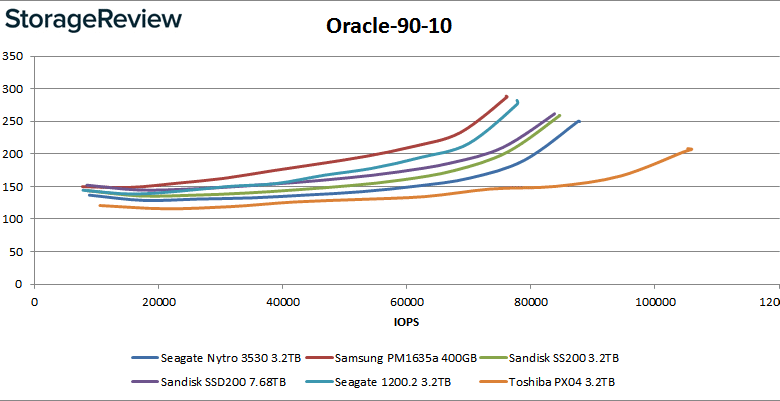Click the 20000 x-axis value

158,301
